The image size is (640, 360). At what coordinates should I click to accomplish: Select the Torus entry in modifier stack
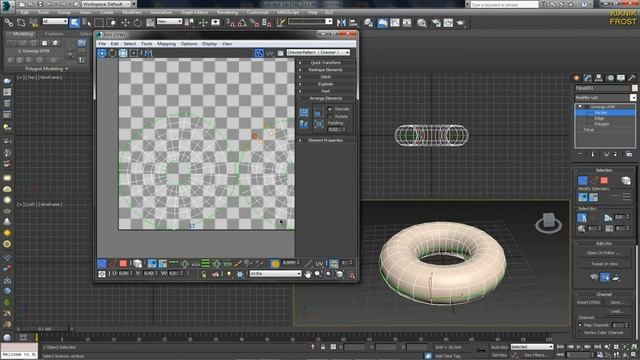588,130
